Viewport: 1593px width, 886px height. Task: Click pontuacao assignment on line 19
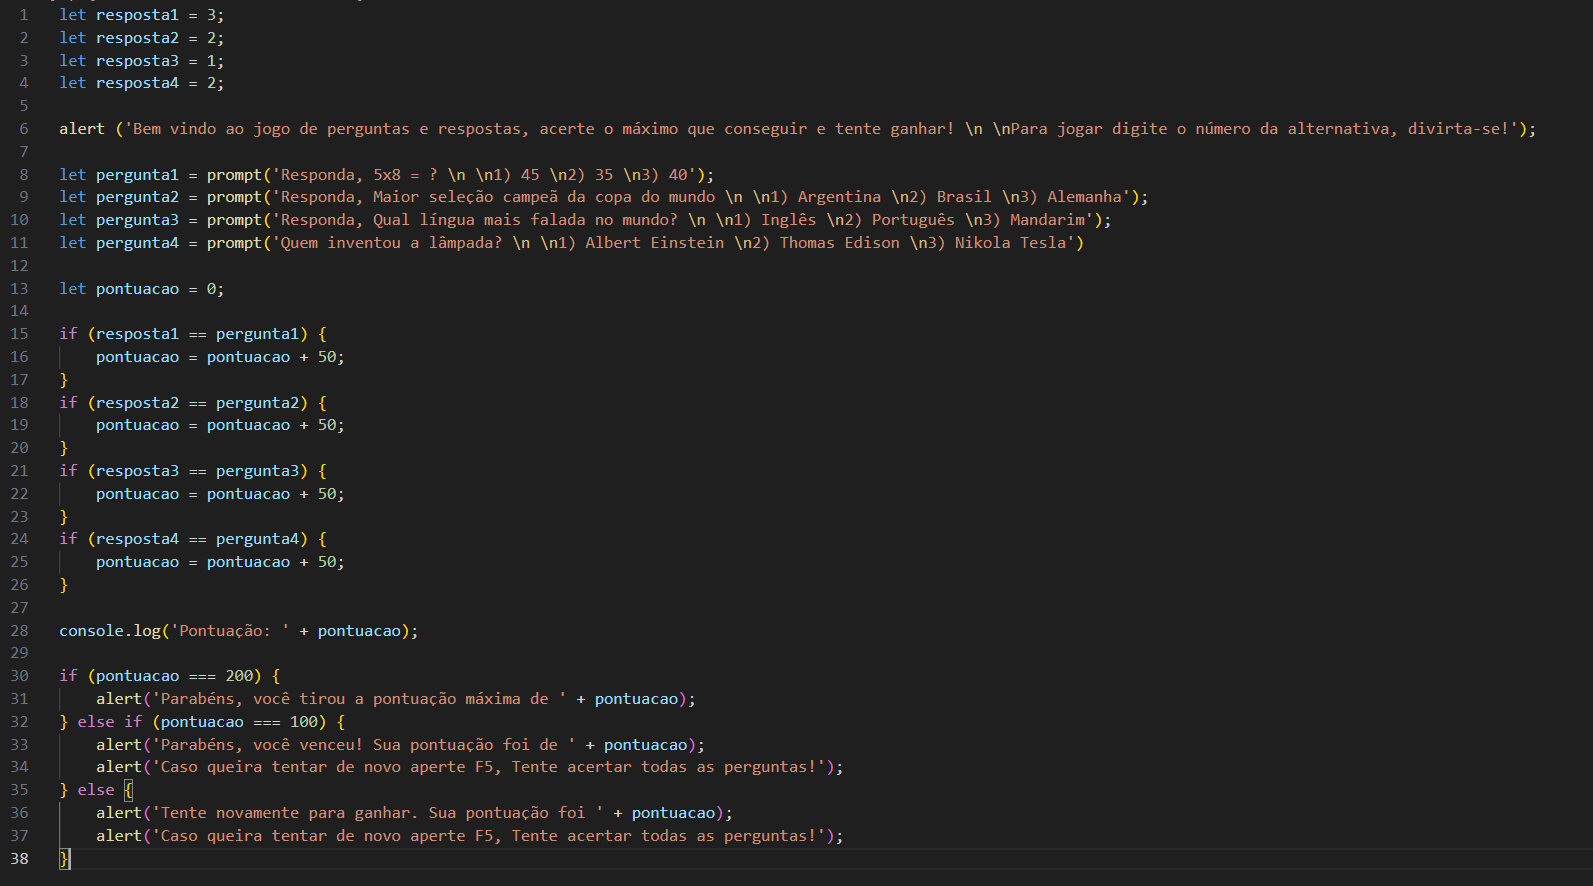220,425
